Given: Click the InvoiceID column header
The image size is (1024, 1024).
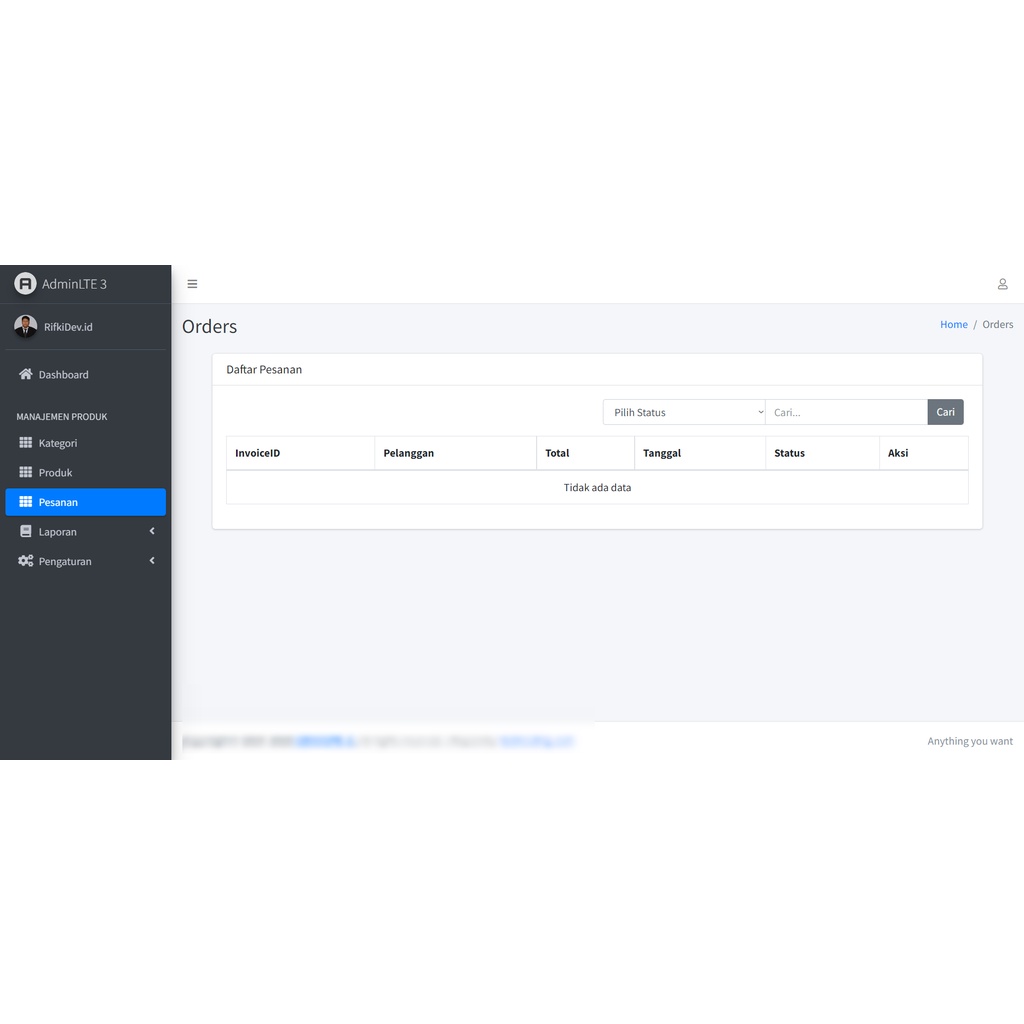Looking at the screenshot, I should click(x=300, y=453).
